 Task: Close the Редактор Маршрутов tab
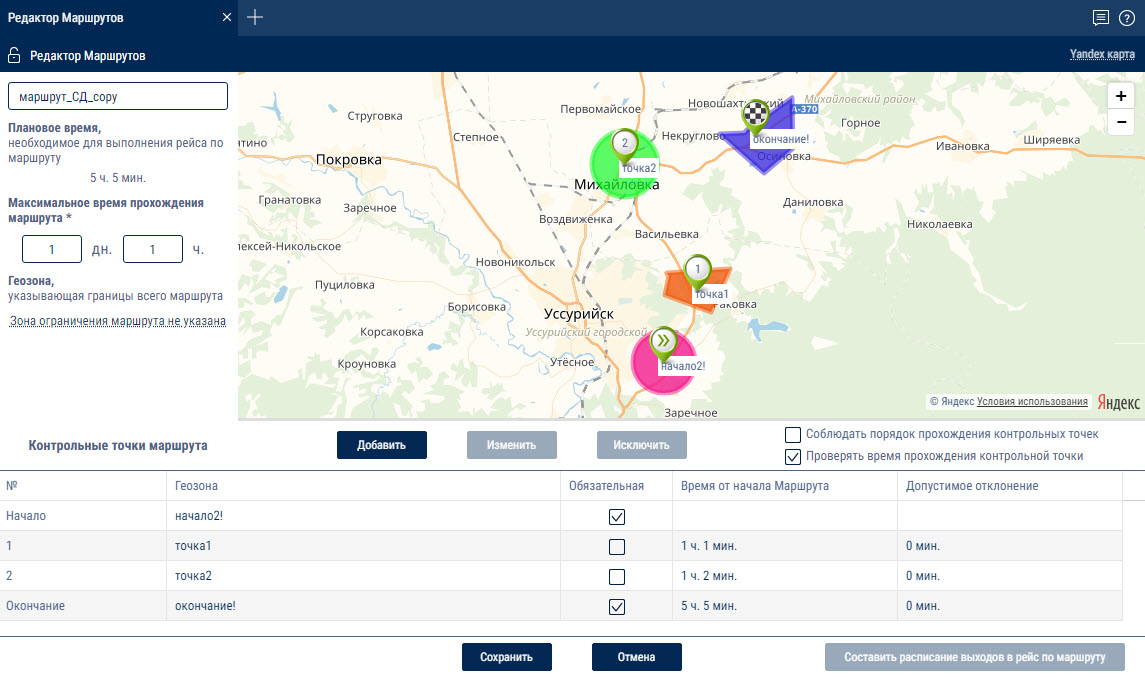point(227,17)
